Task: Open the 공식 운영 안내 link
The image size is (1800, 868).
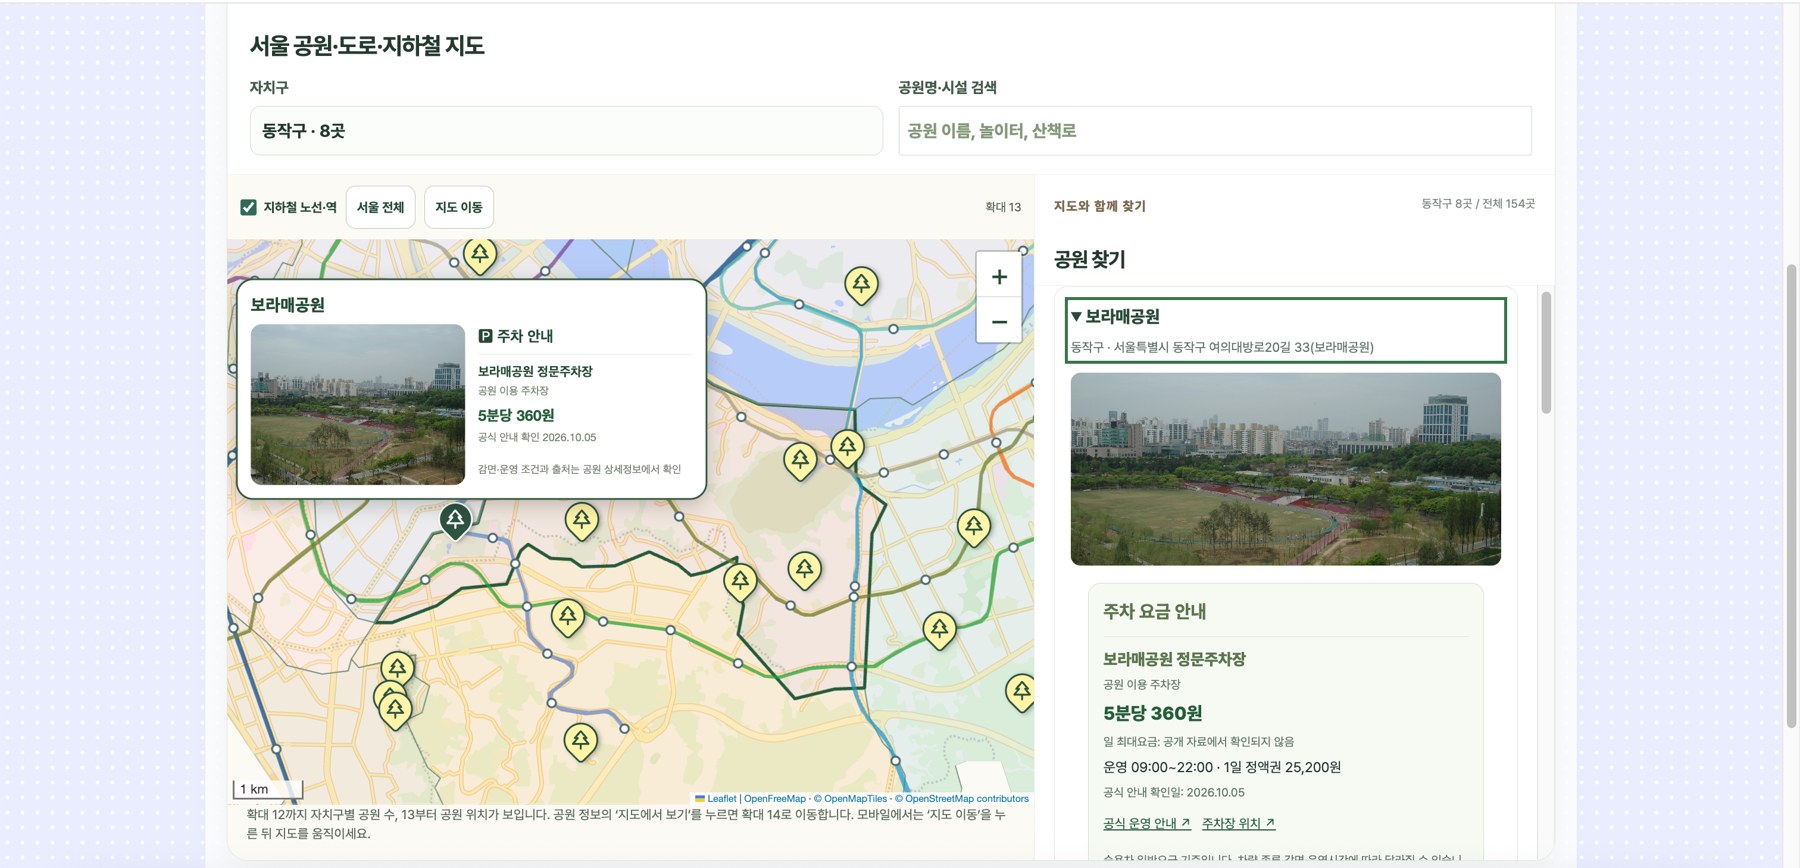Action: point(1147,823)
